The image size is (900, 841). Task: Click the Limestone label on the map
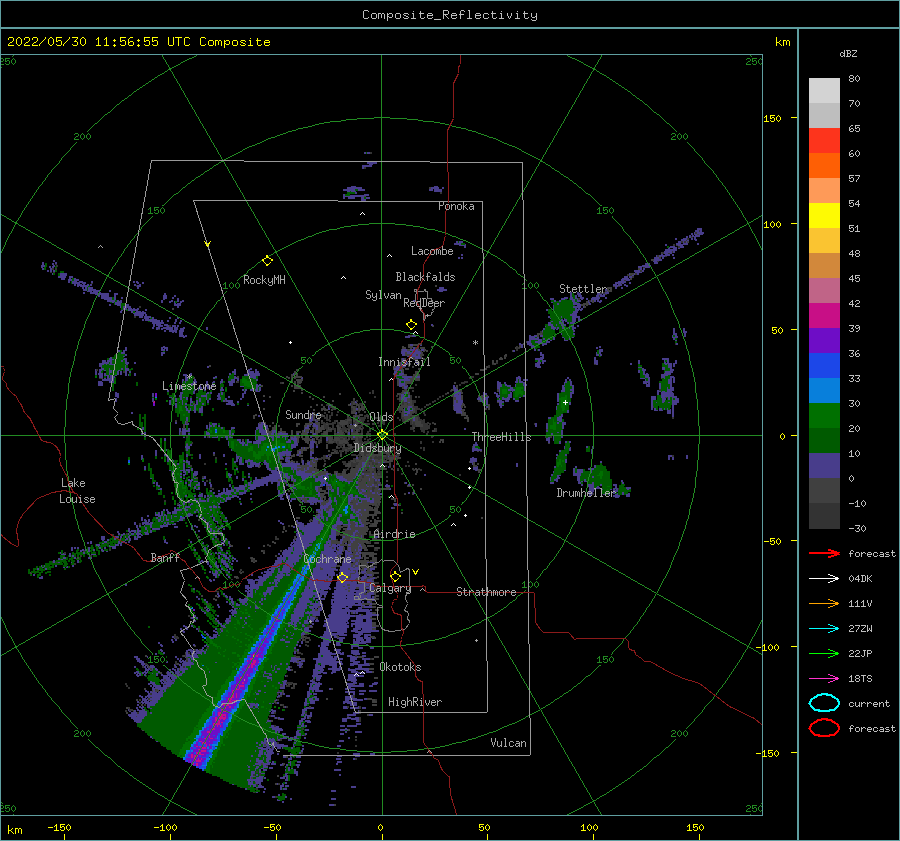pyautogui.click(x=189, y=386)
